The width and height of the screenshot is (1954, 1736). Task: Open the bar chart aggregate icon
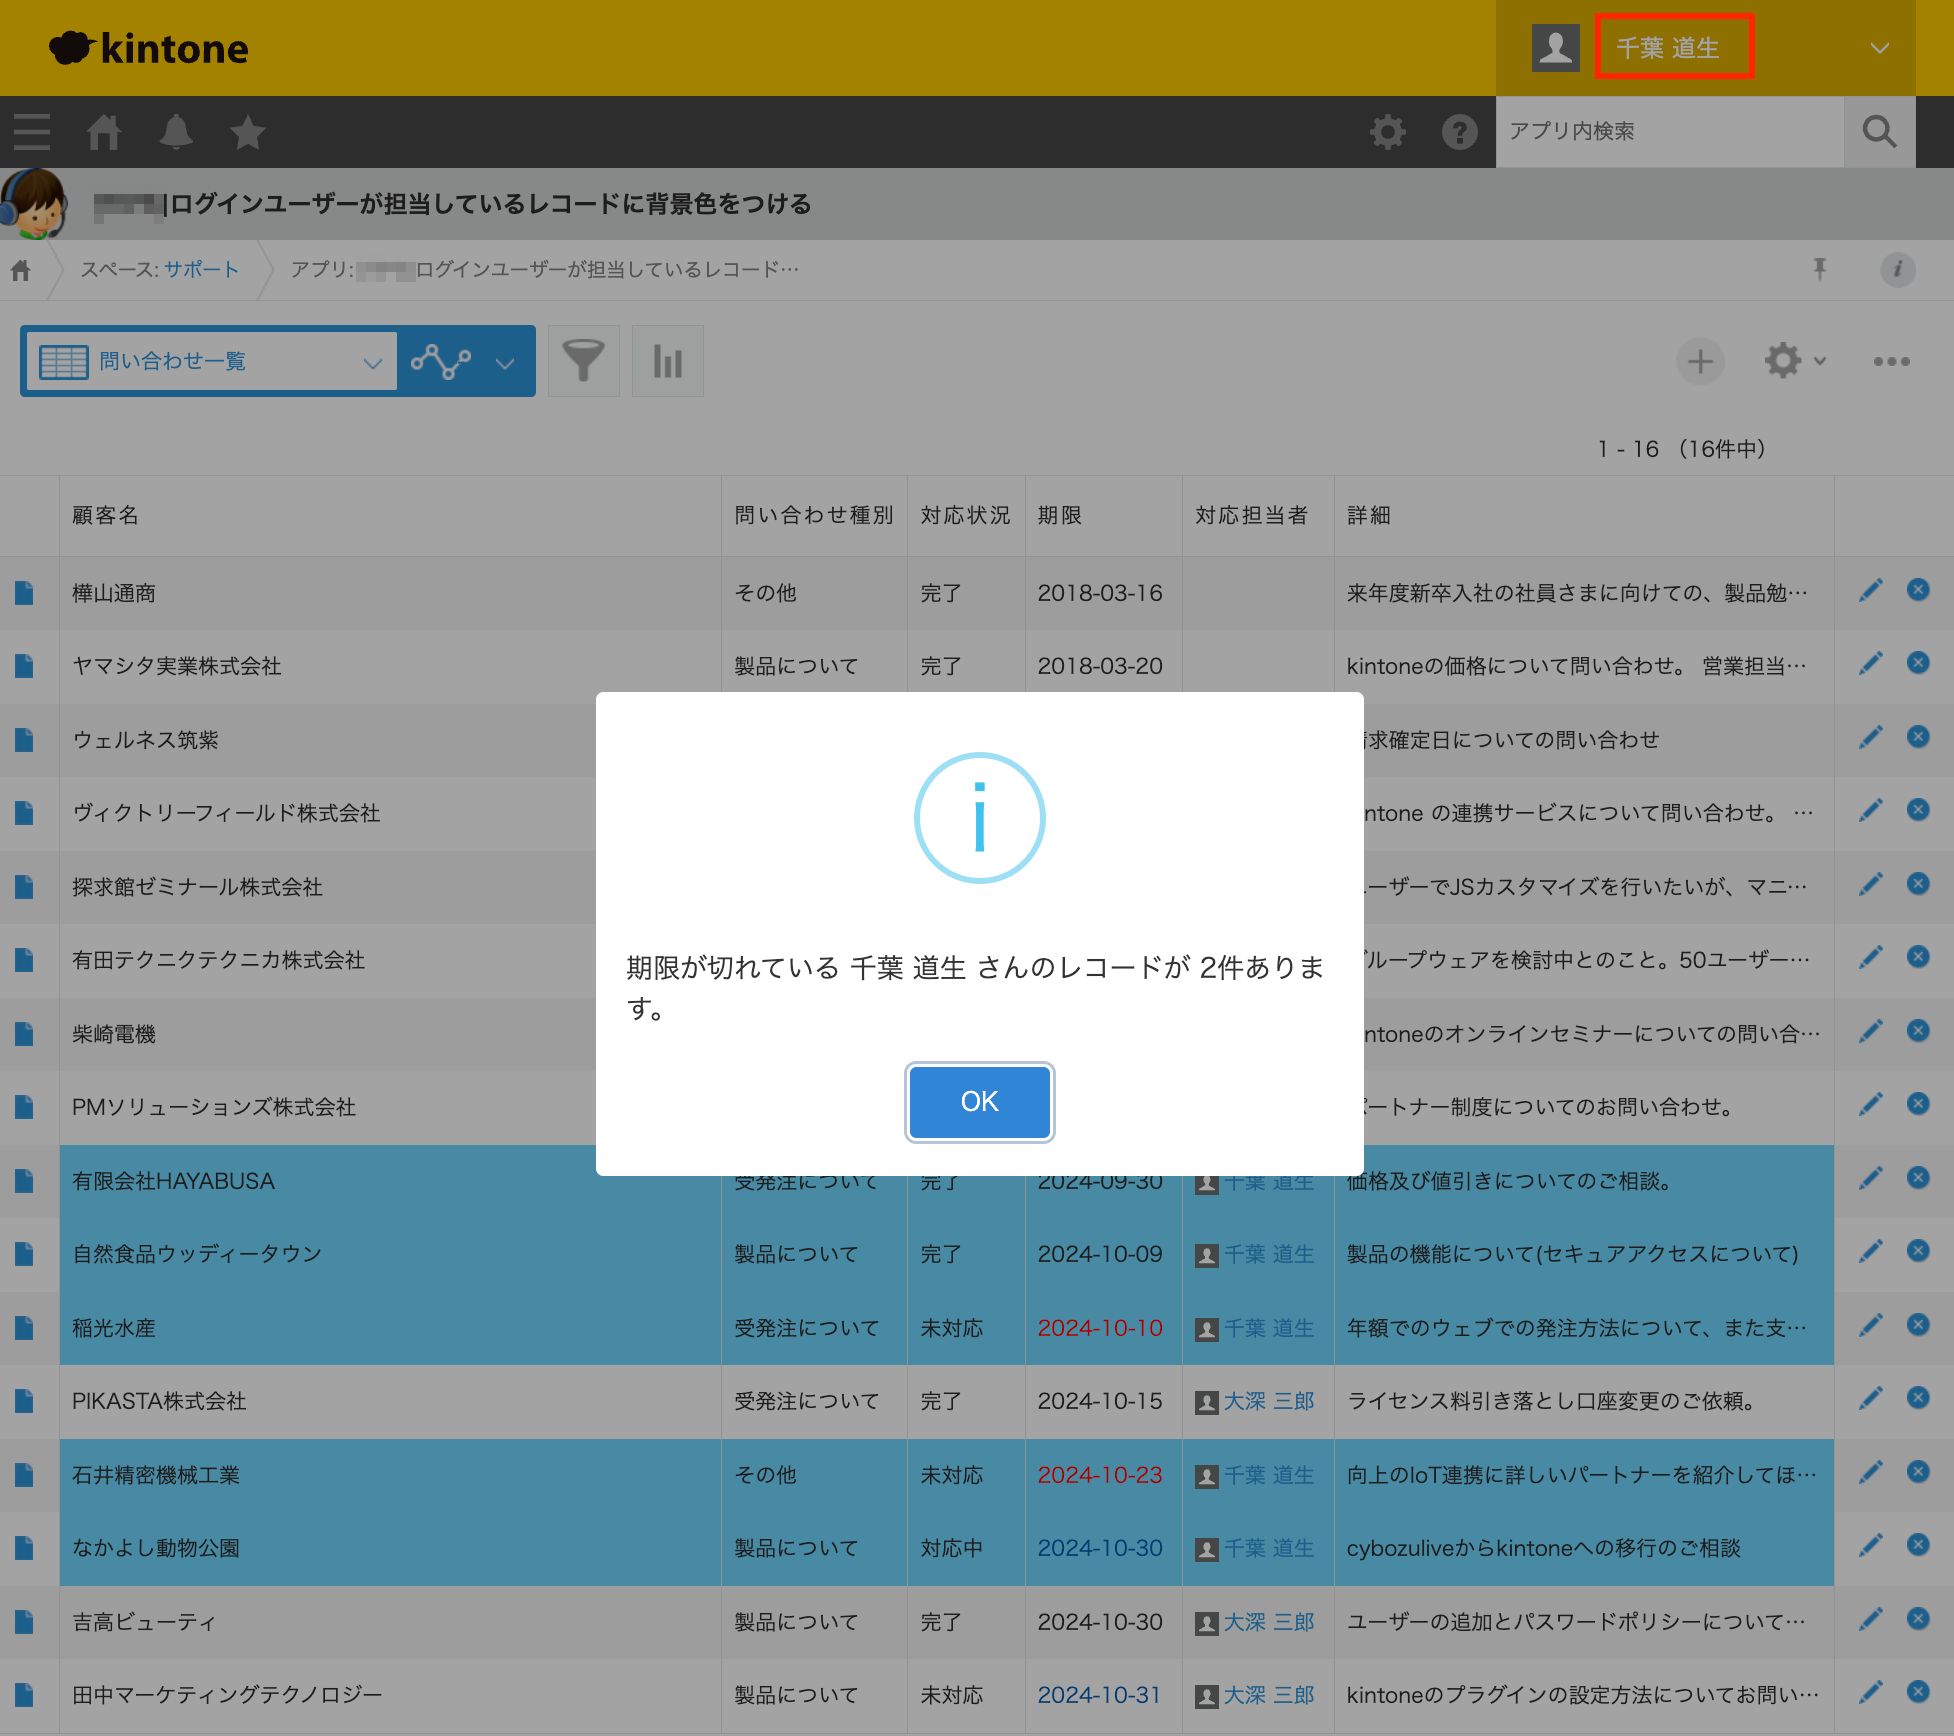(667, 361)
